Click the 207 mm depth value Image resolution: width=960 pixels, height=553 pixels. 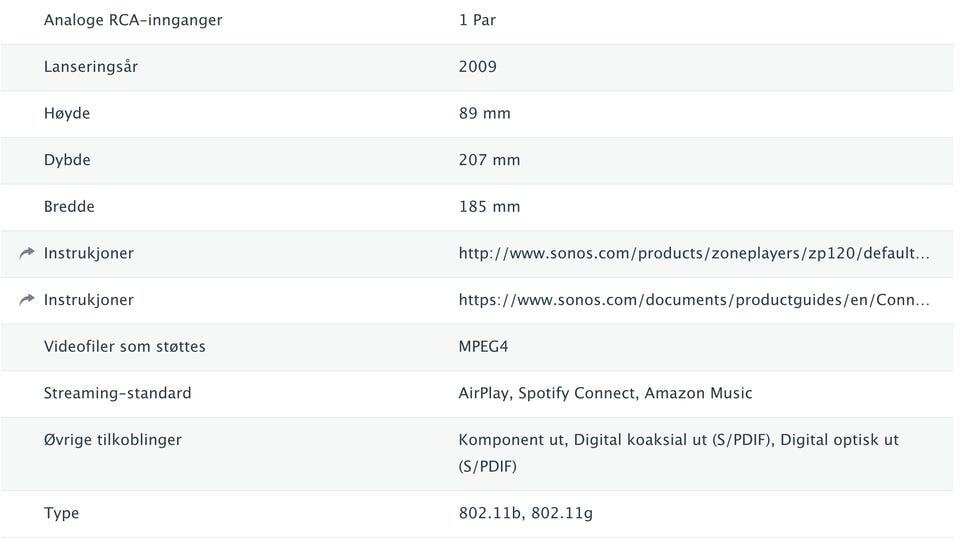tap(489, 160)
